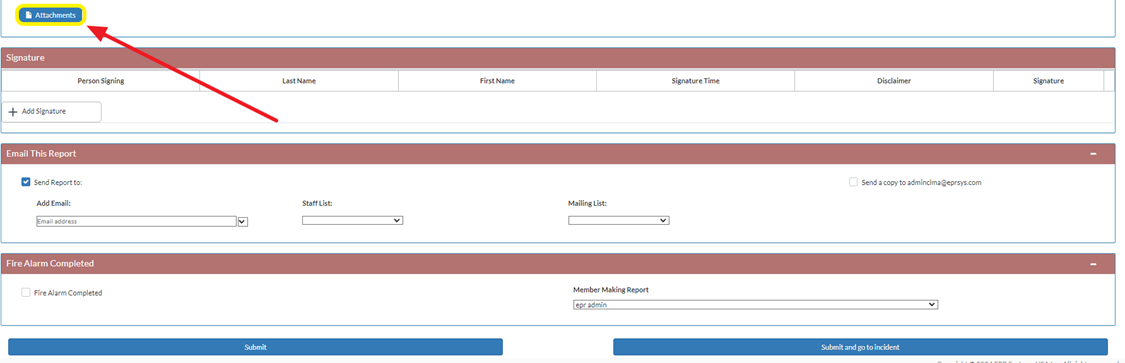Click Submit and go to incident

click(x=860, y=347)
